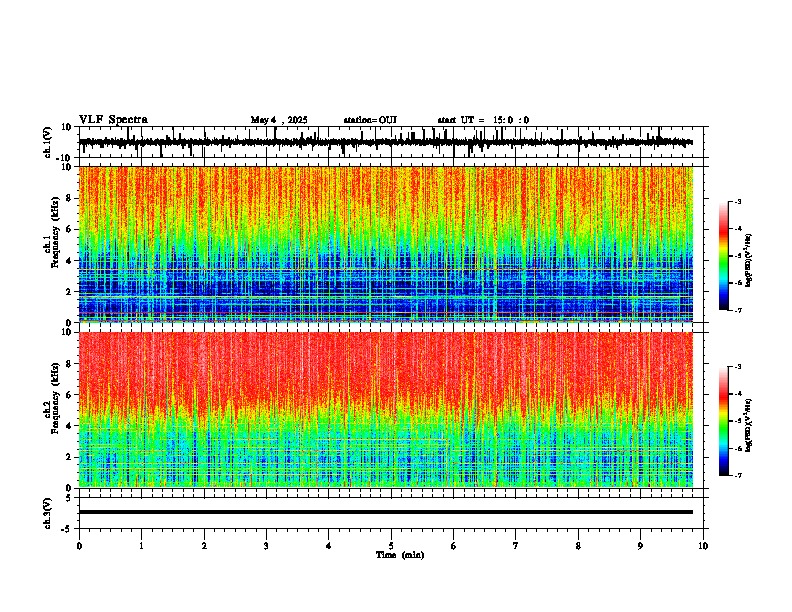792x612 pixels.
Task: Click the 'ch.1(V)' waveform axis label
Action: pos(48,142)
